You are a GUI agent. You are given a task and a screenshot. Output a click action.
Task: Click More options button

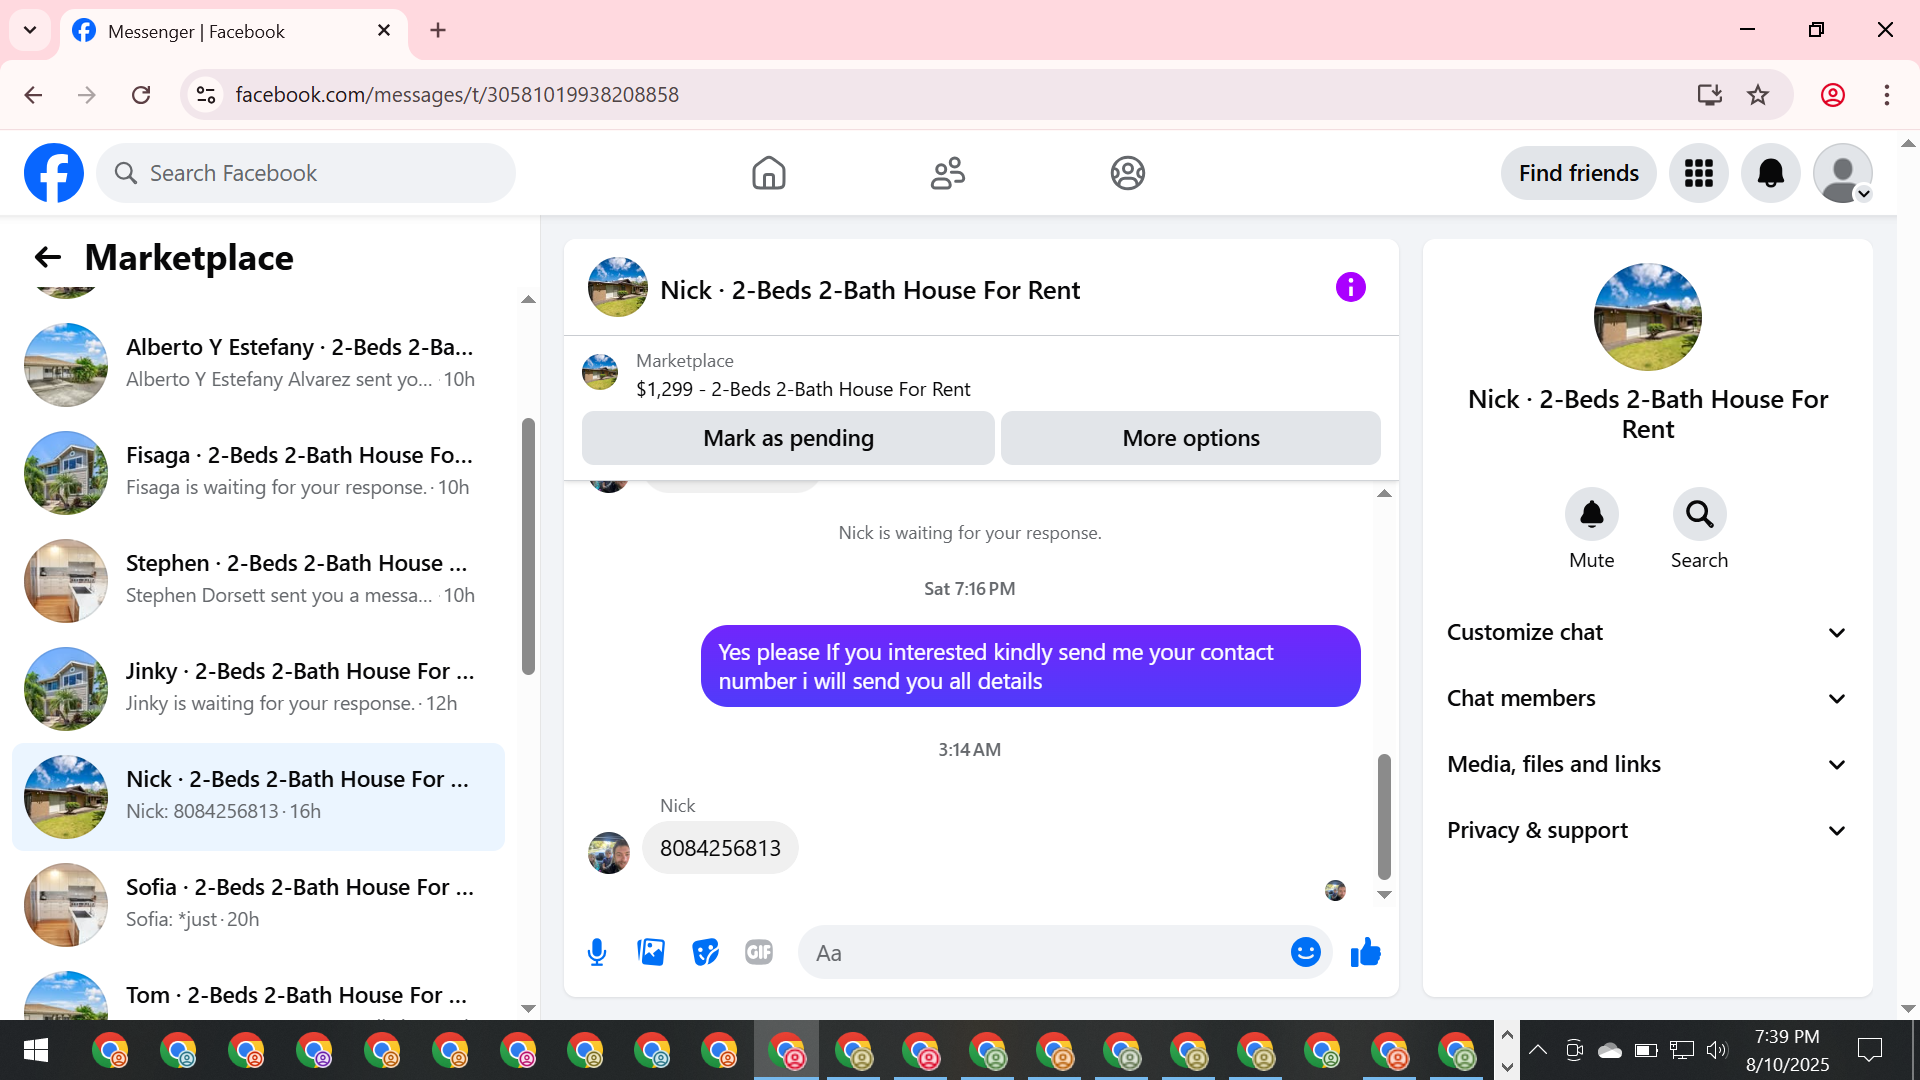coord(1190,438)
